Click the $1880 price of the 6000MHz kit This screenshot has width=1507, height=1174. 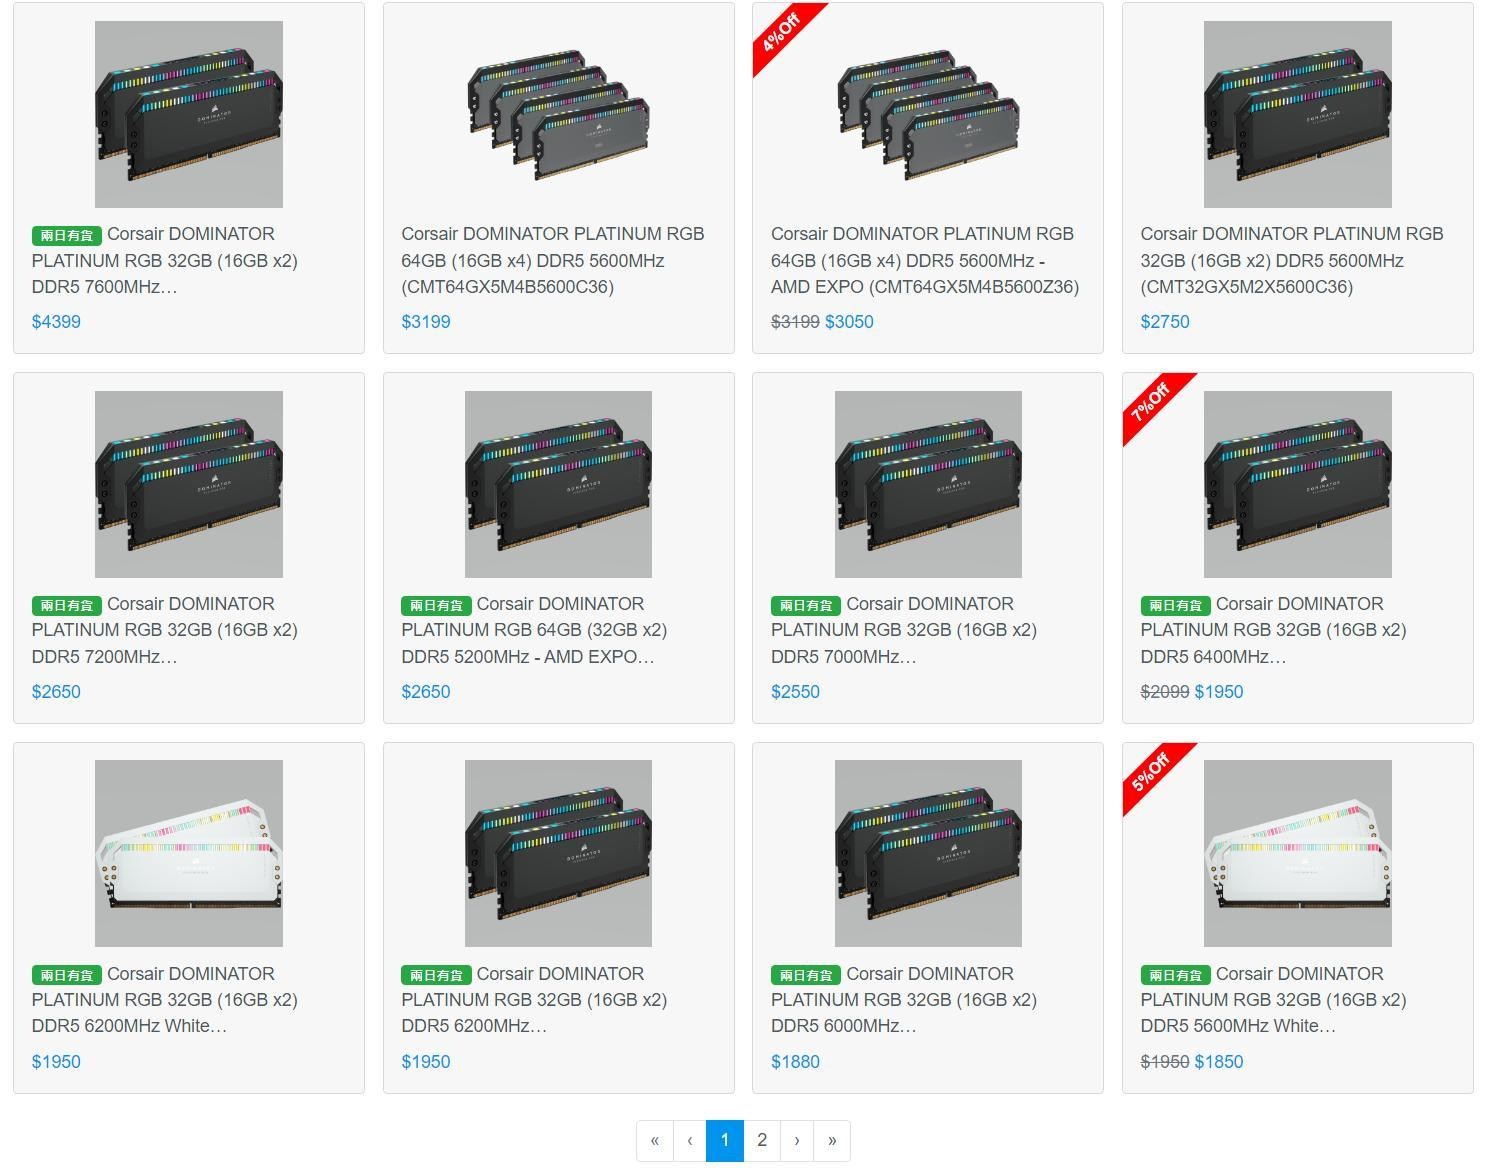click(x=795, y=1062)
